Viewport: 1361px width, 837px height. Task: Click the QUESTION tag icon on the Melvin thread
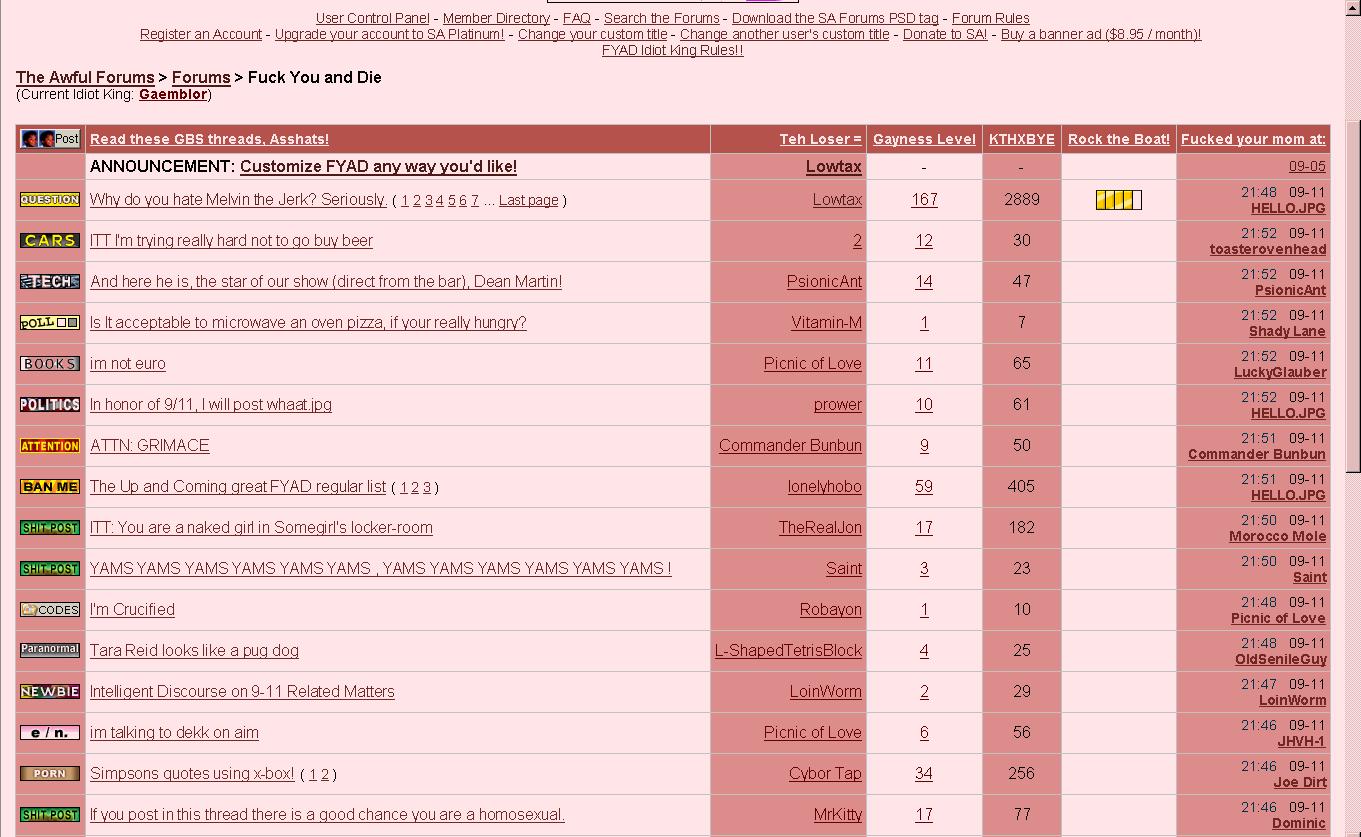(50, 200)
